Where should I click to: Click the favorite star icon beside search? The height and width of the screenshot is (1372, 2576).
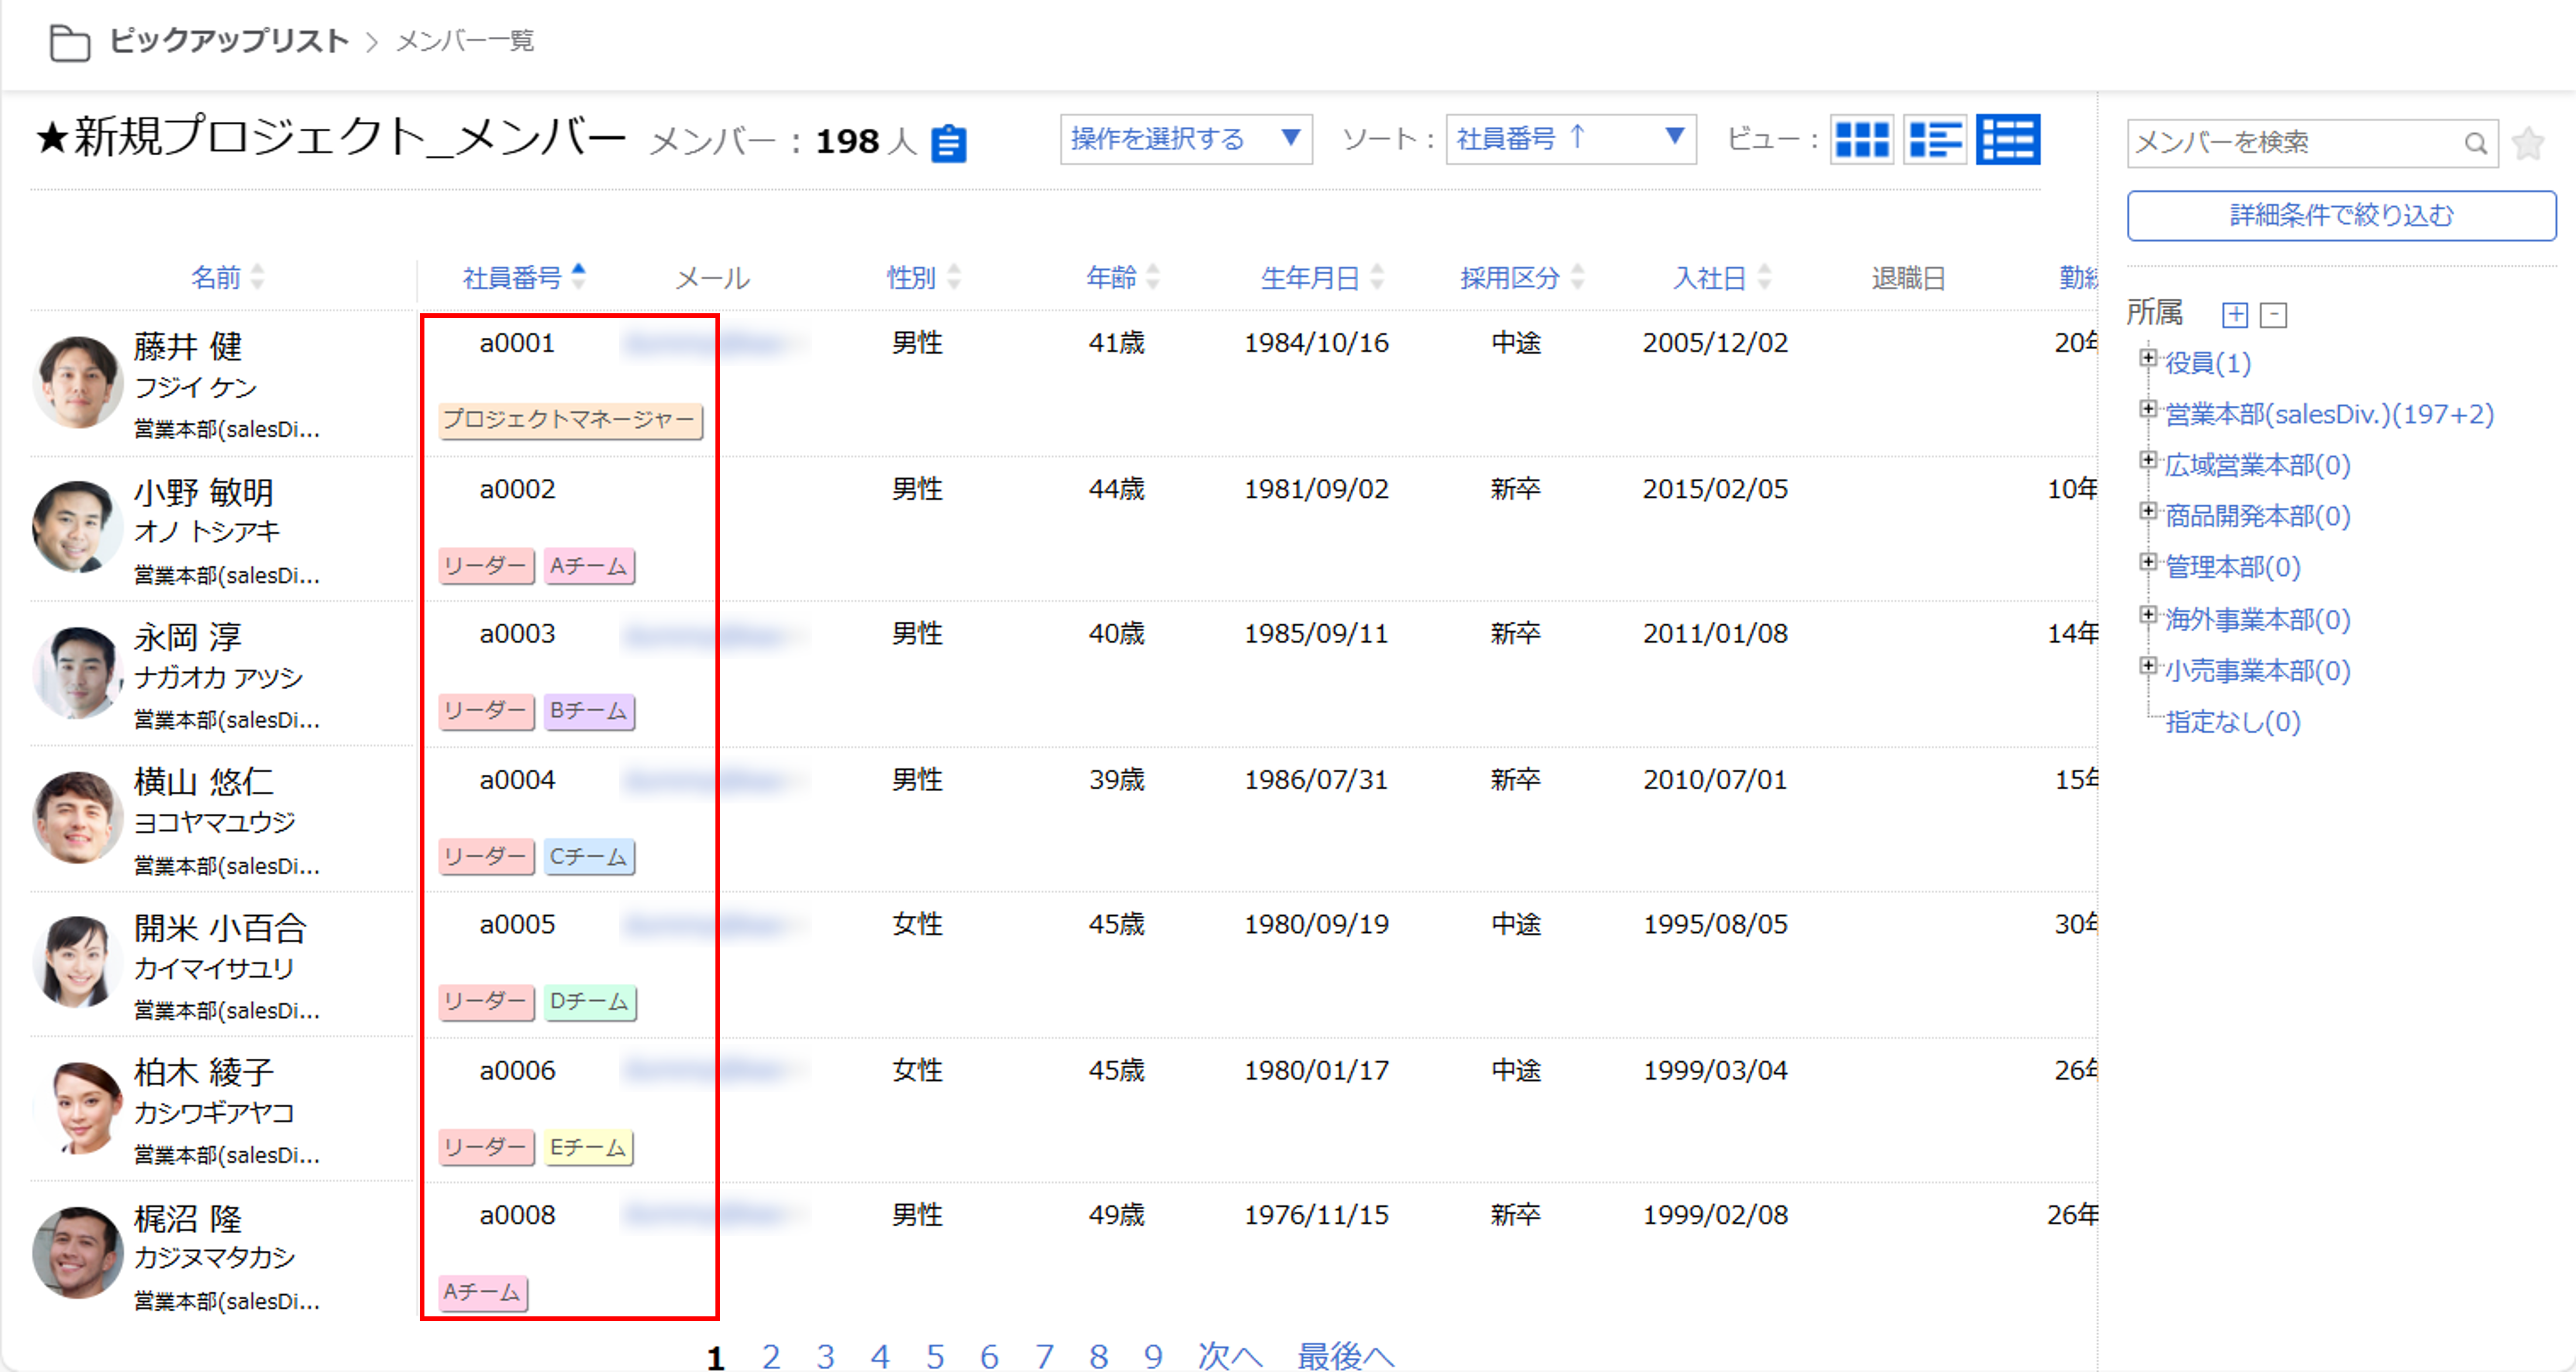pyautogui.click(x=2527, y=143)
